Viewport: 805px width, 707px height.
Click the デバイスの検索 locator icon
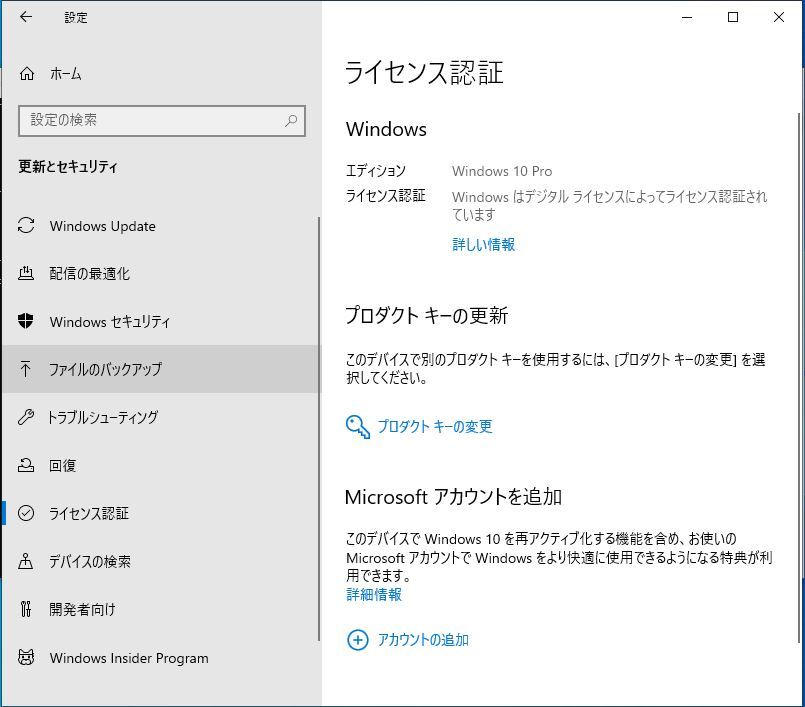26,561
